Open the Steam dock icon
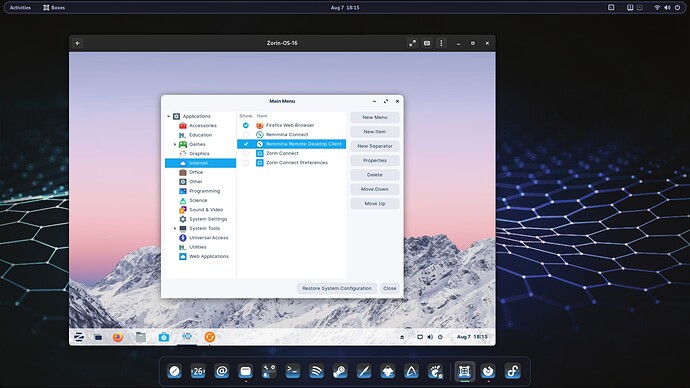The width and height of the screenshot is (690, 388). [x=340, y=371]
